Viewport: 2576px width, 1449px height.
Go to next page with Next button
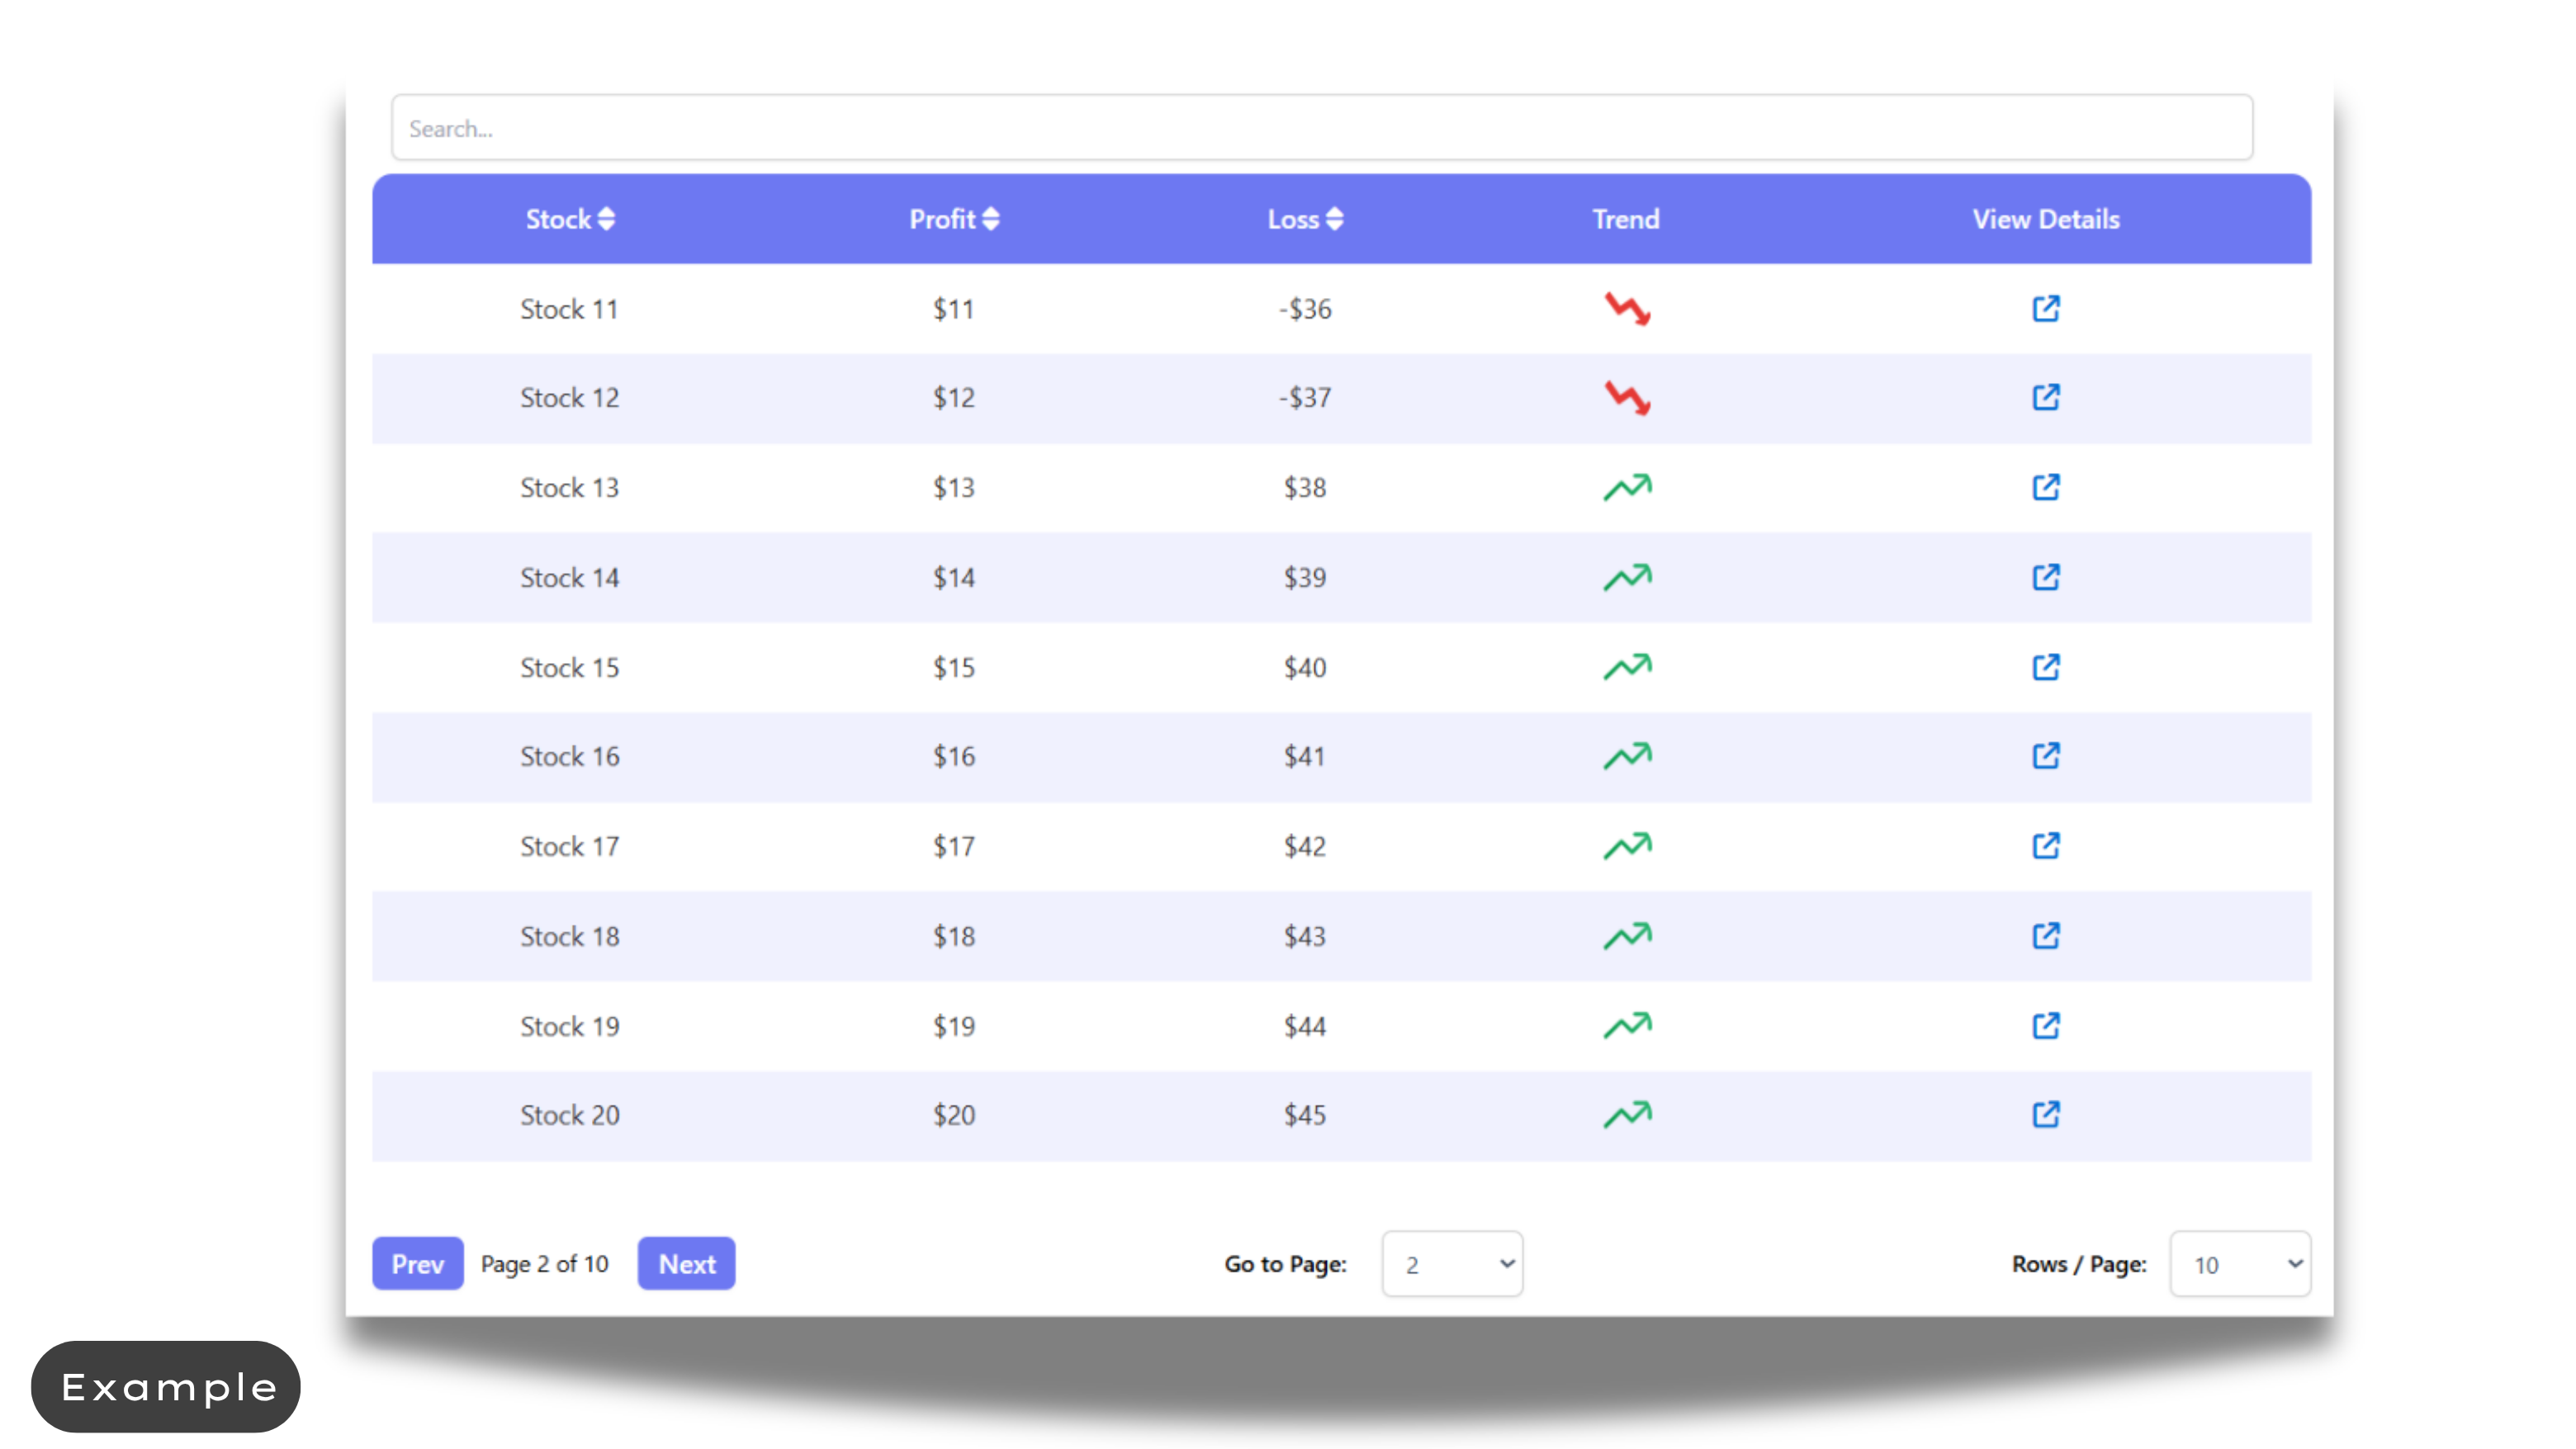[686, 1263]
